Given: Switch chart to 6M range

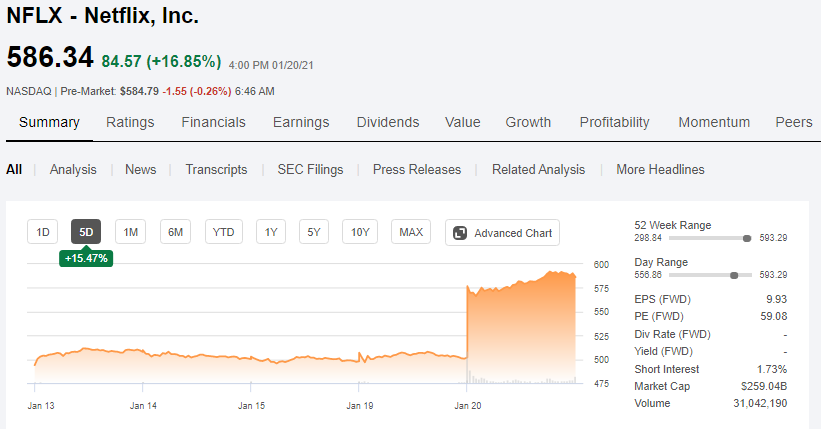Looking at the screenshot, I should pos(175,232).
